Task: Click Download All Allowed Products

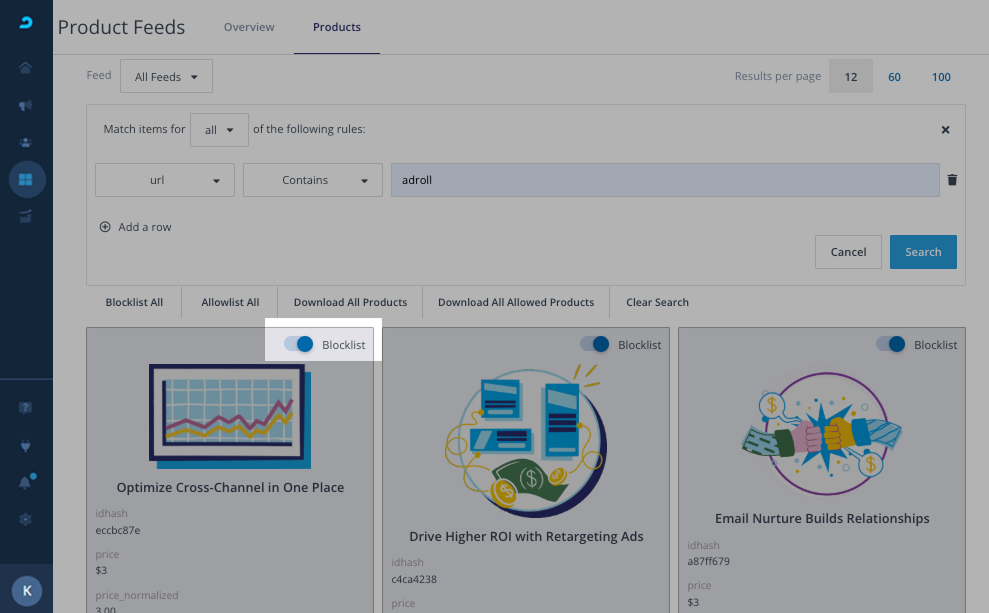Action: (515, 302)
